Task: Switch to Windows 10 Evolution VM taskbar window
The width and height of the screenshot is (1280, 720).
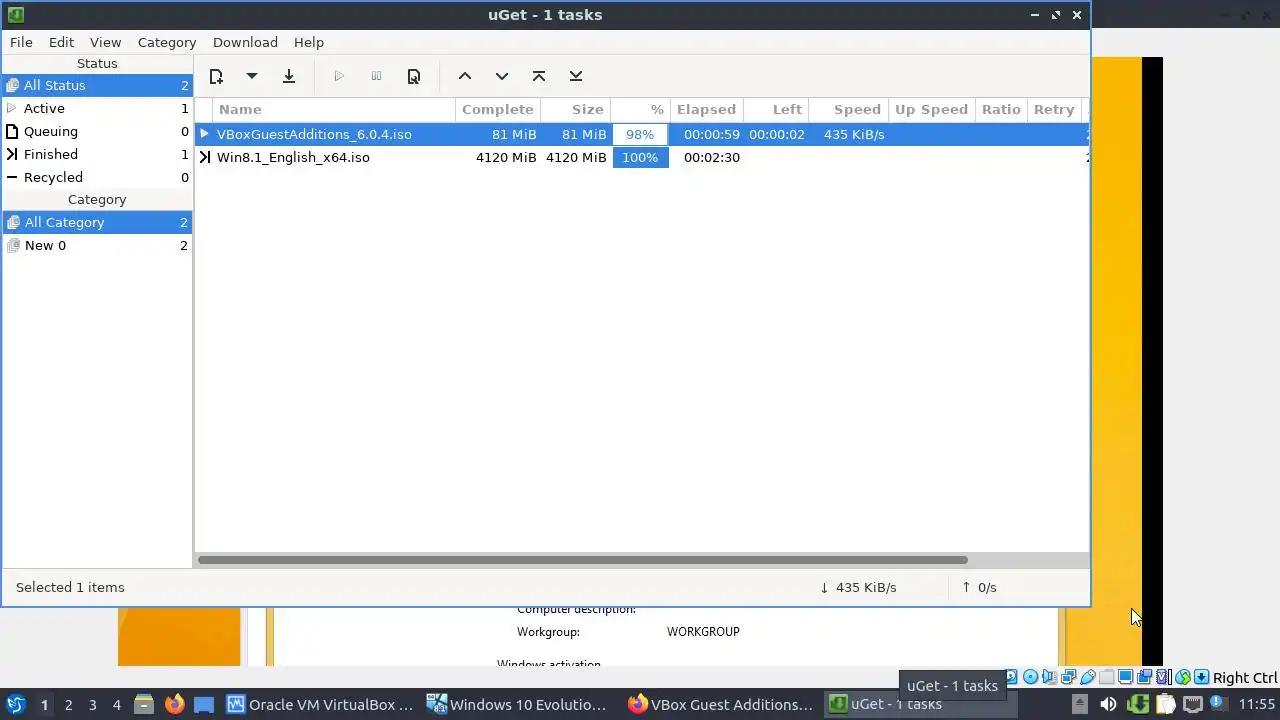Action: 520,704
